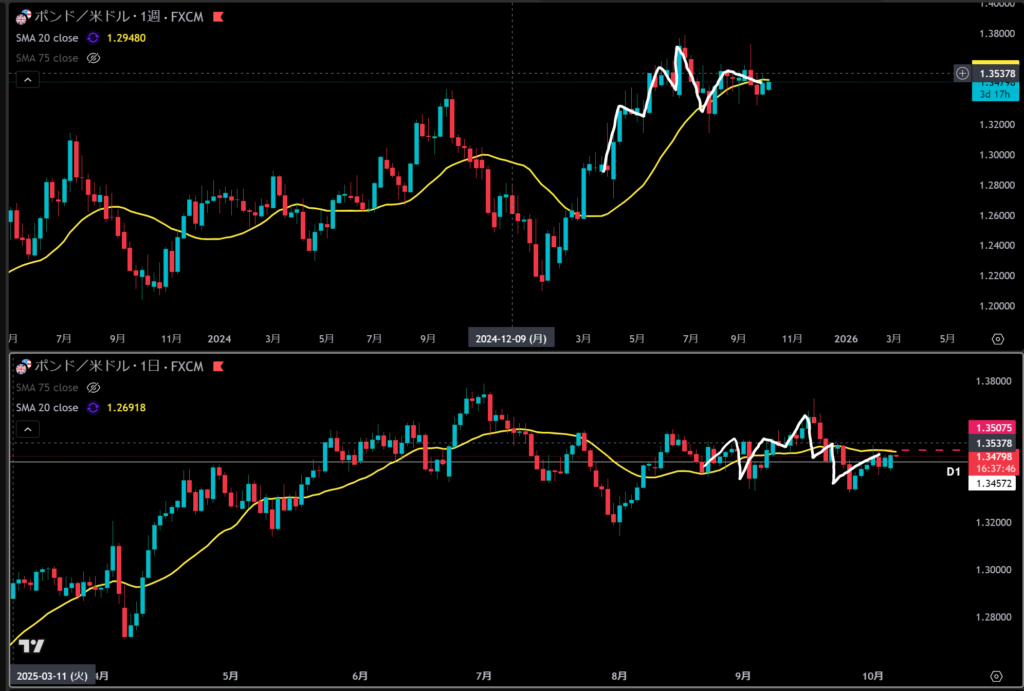Click the D1 horizontal line label on the daily chart
The image size is (1024, 691).
(x=953, y=470)
